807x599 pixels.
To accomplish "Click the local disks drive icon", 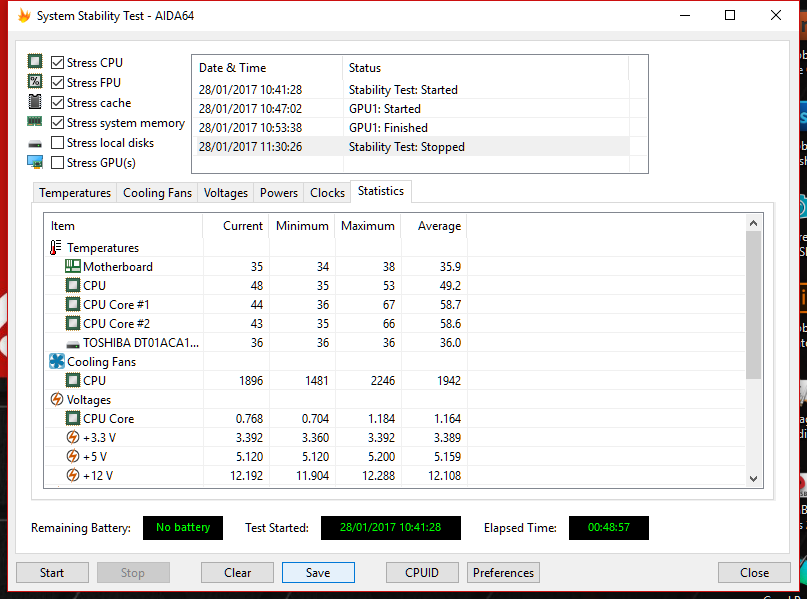I will (x=34, y=144).
